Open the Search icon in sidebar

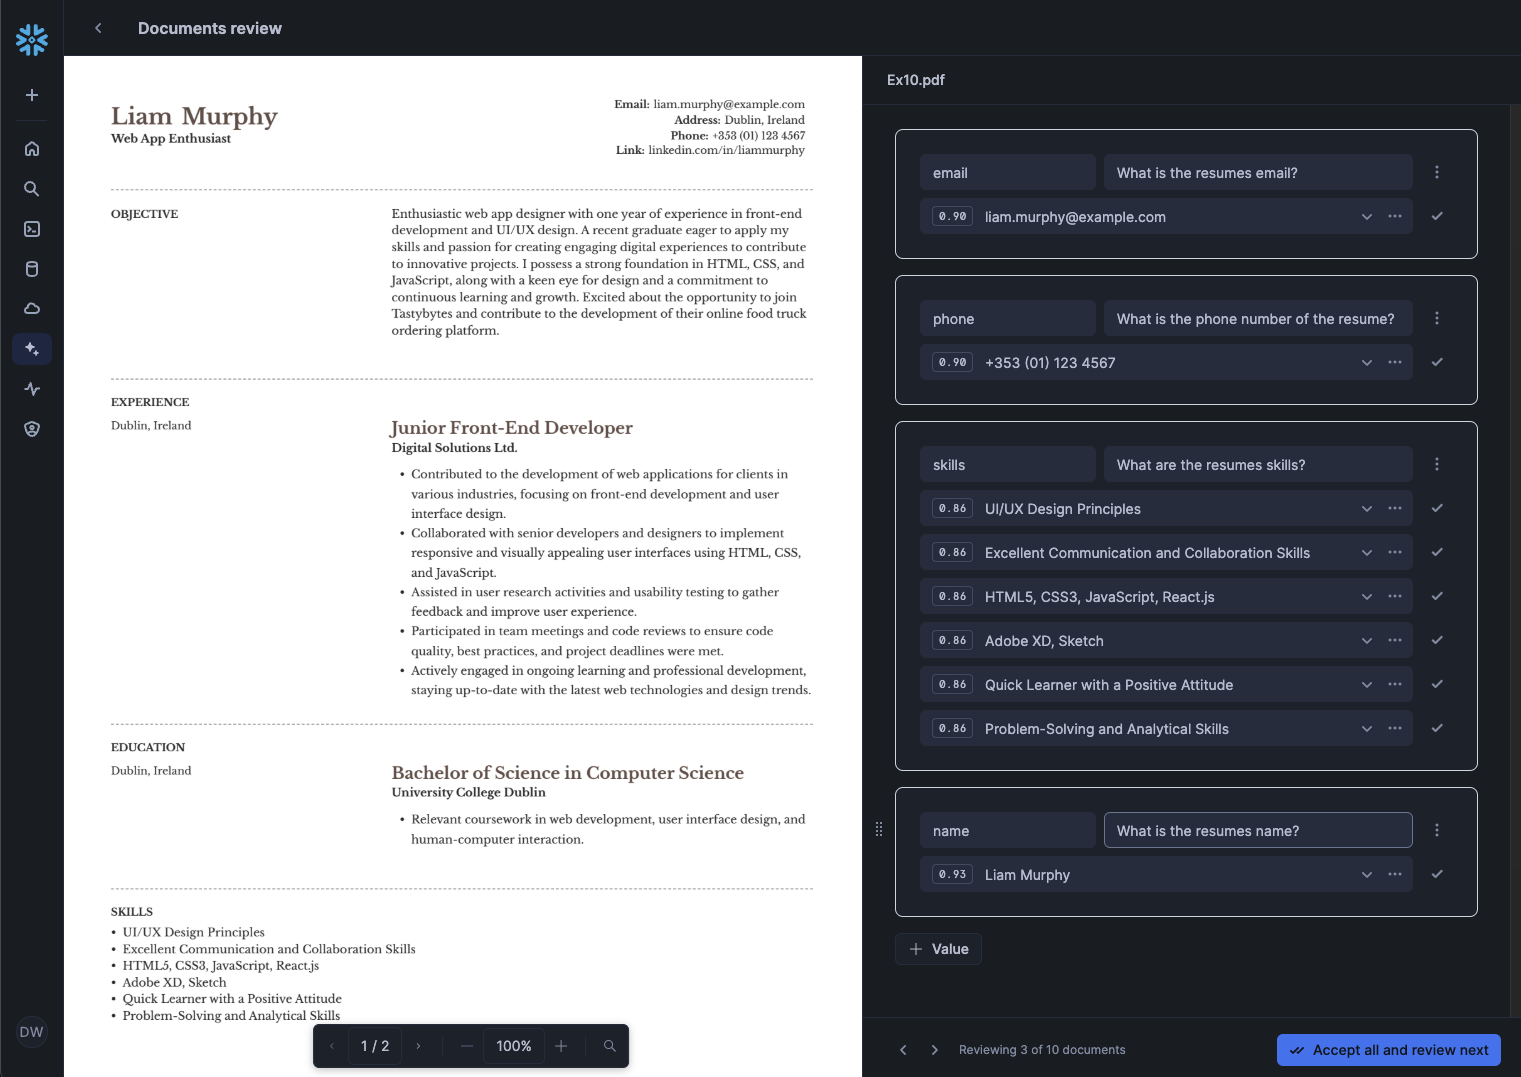point(32,189)
